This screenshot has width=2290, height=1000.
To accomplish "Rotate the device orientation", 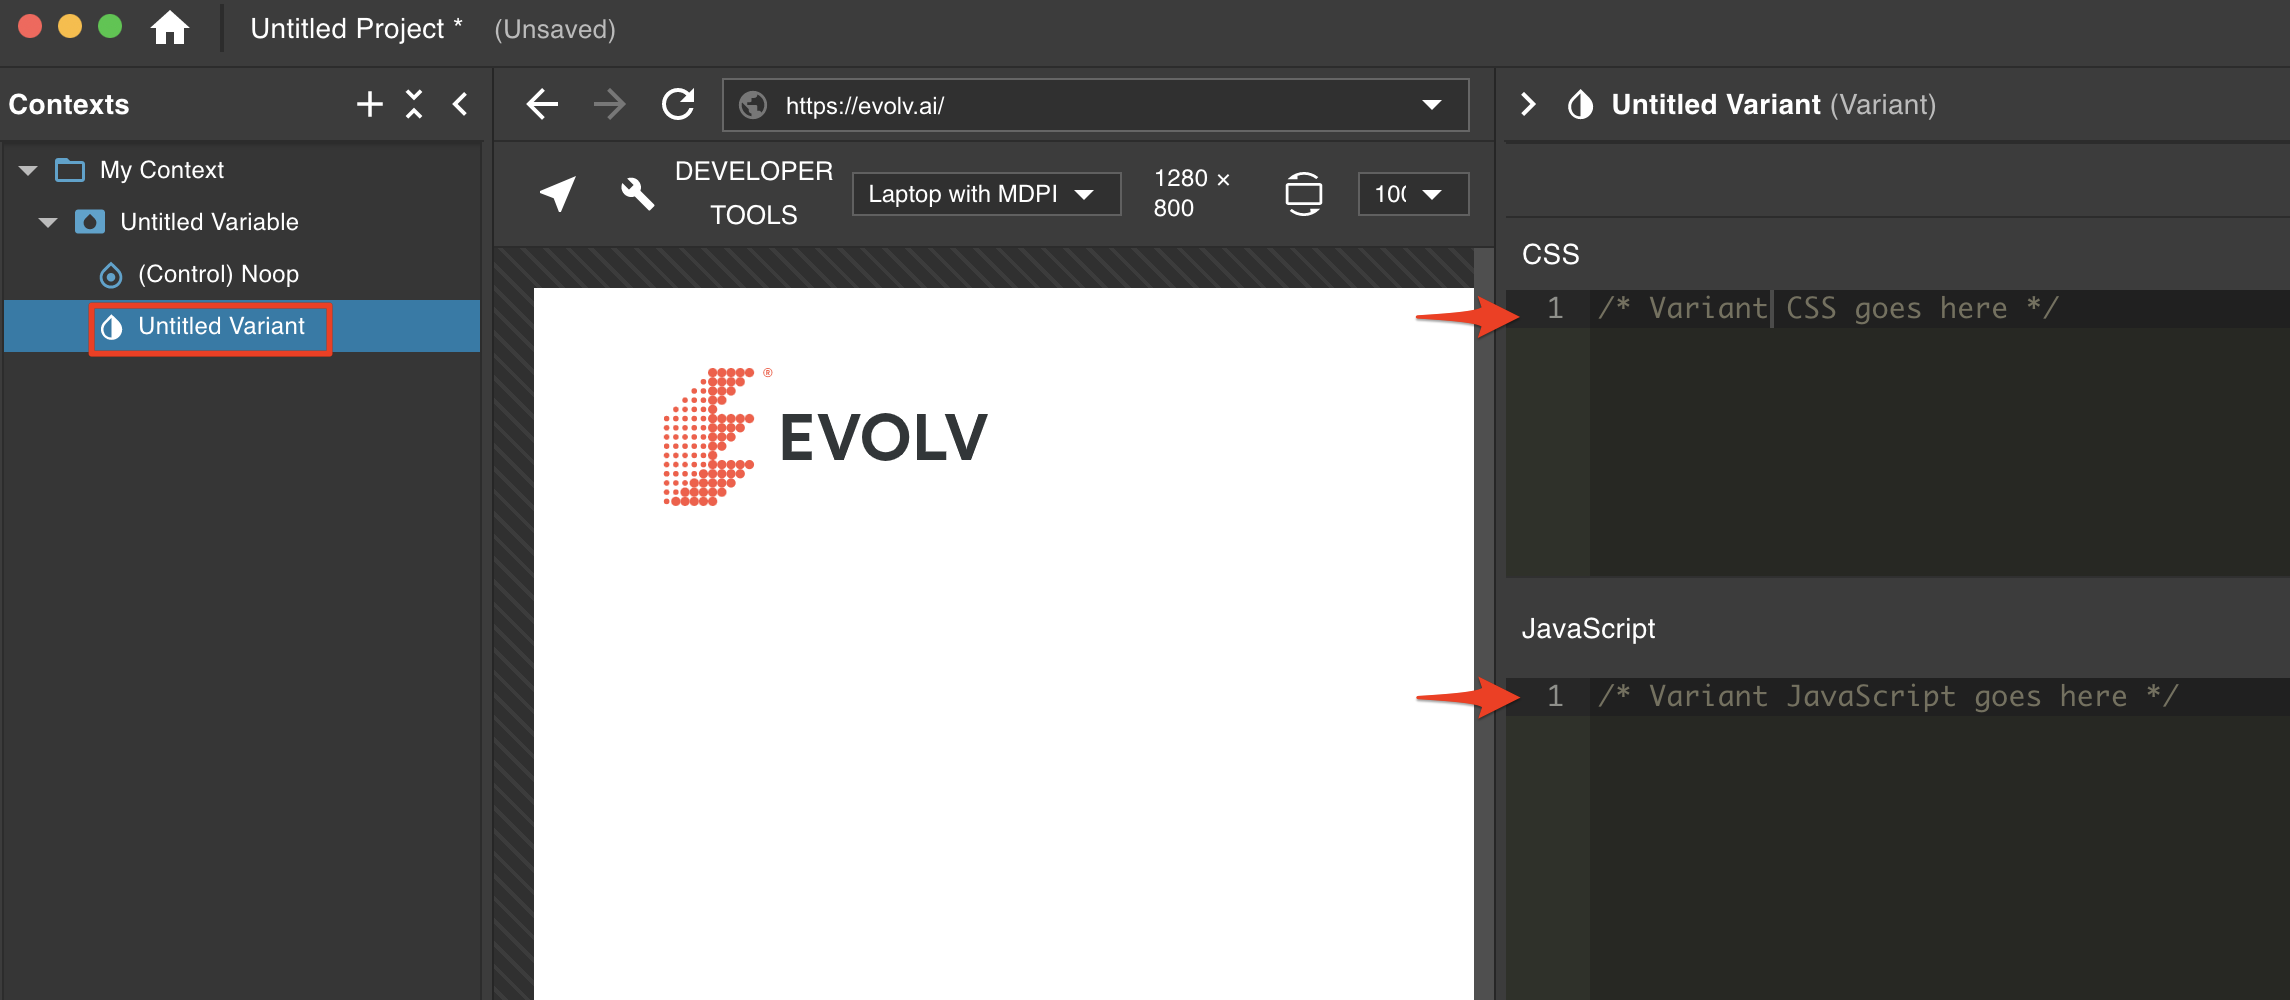I will [x=1304, y=193].
